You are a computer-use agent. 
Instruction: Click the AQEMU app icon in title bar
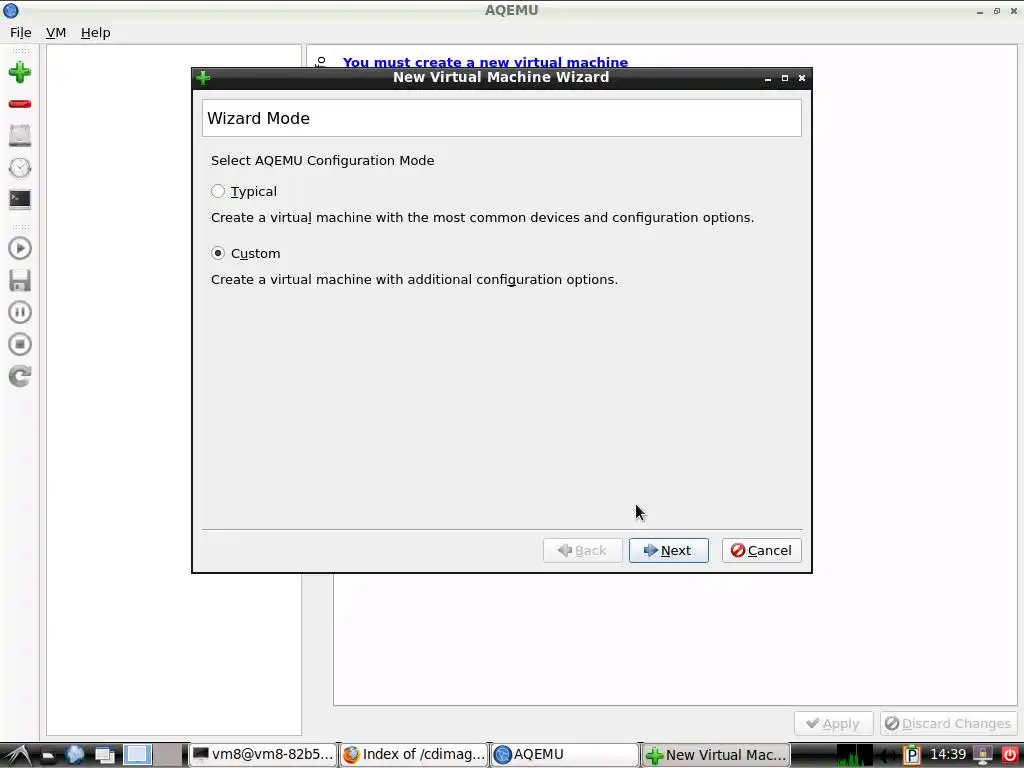pyautogui.click(x=10, y=10)
